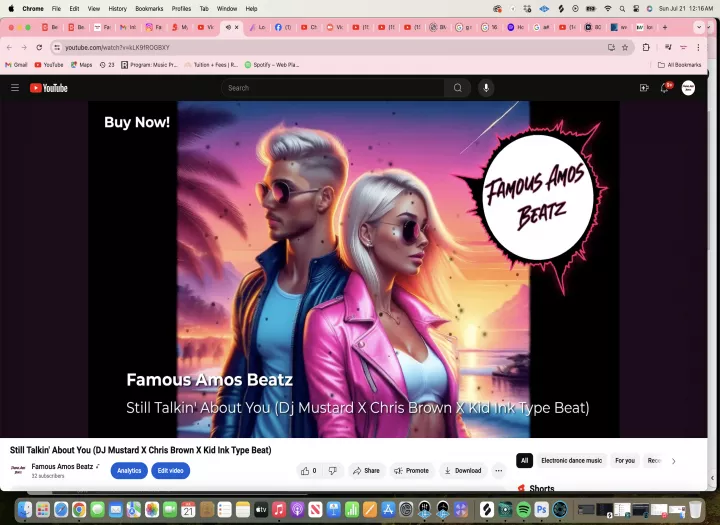Click the Share button below the video
This screenshot has width=720, height=525.
pyautogui.click(x=366, y=470)
